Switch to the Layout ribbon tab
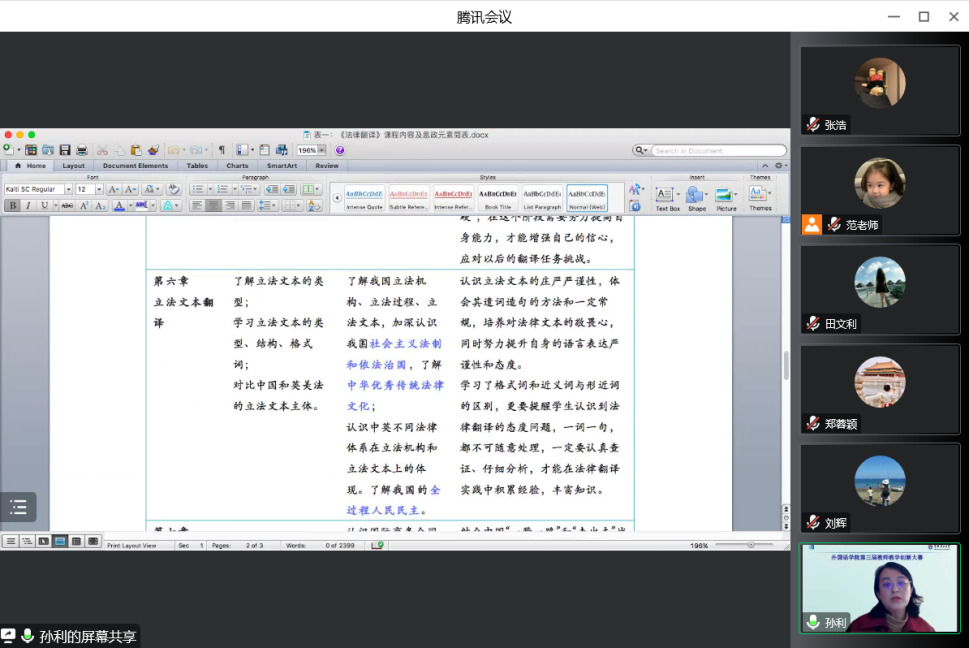The image size is (969, 648). point(74,166)
